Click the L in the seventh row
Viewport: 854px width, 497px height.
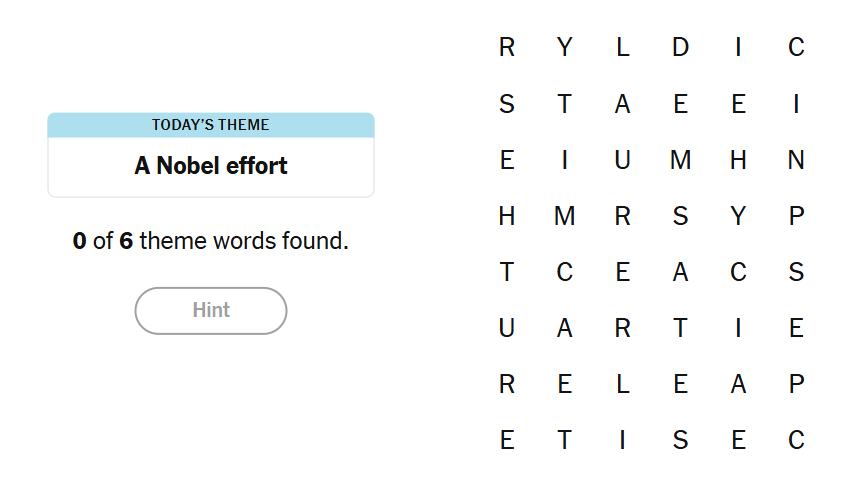point(623,384)
